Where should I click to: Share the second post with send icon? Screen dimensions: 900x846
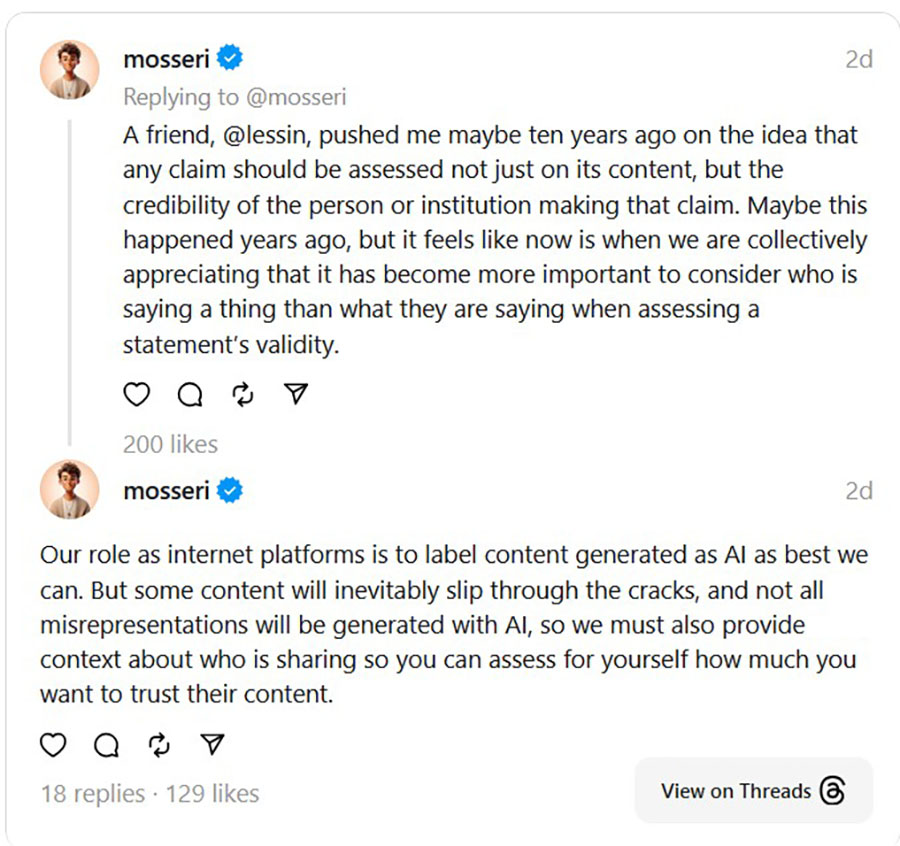pos(212,744)
